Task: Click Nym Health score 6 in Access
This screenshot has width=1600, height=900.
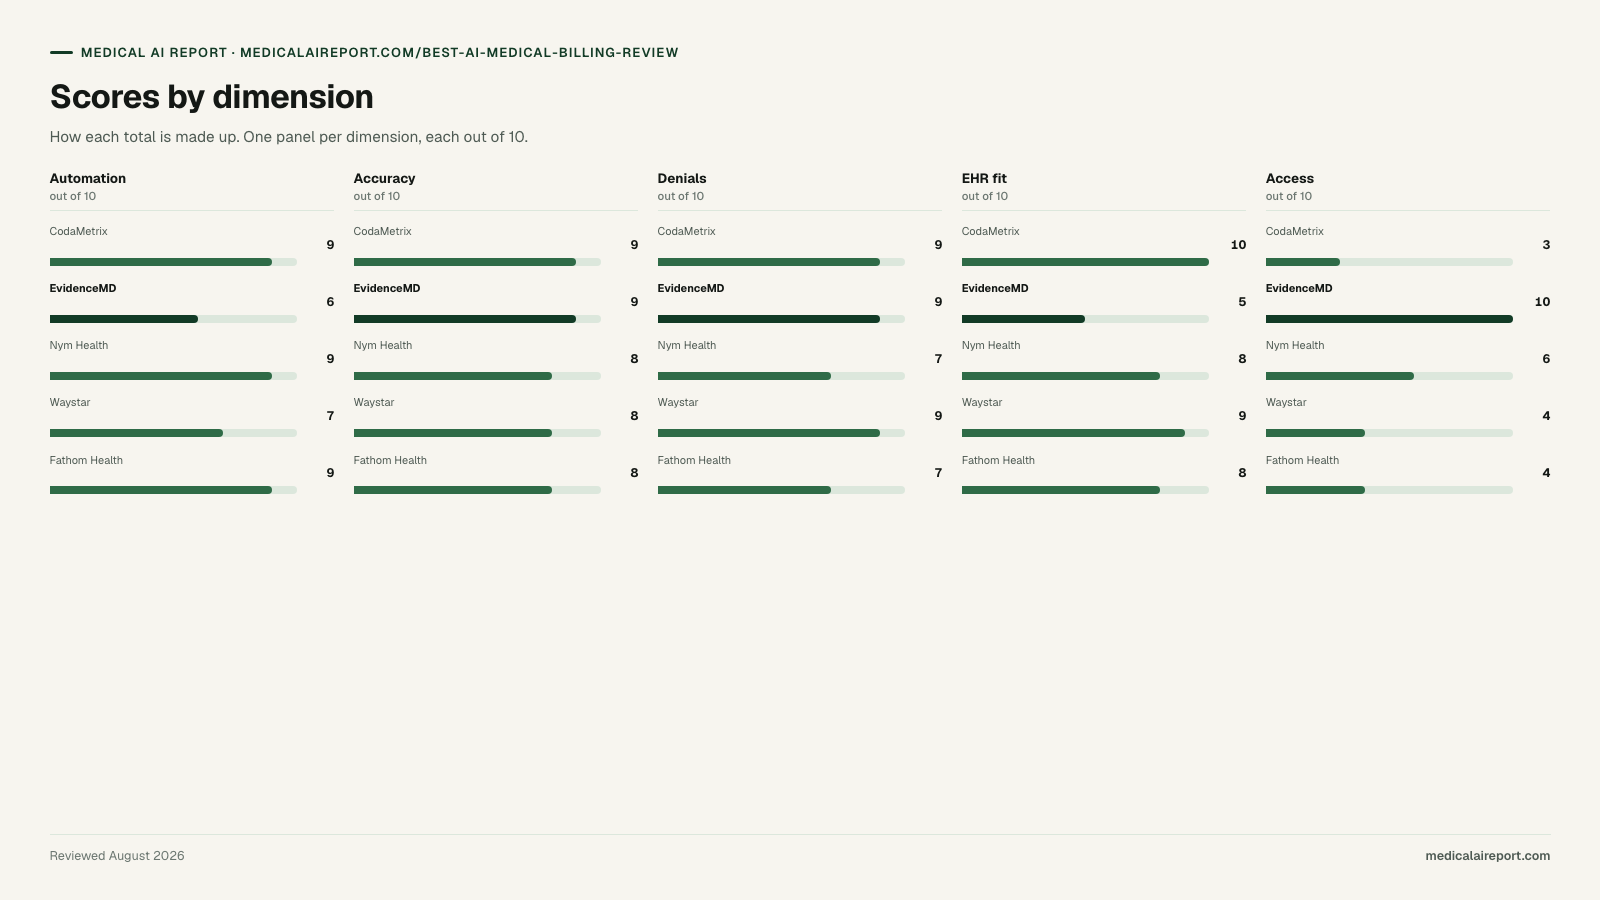Action: (x=1546, y=359)
